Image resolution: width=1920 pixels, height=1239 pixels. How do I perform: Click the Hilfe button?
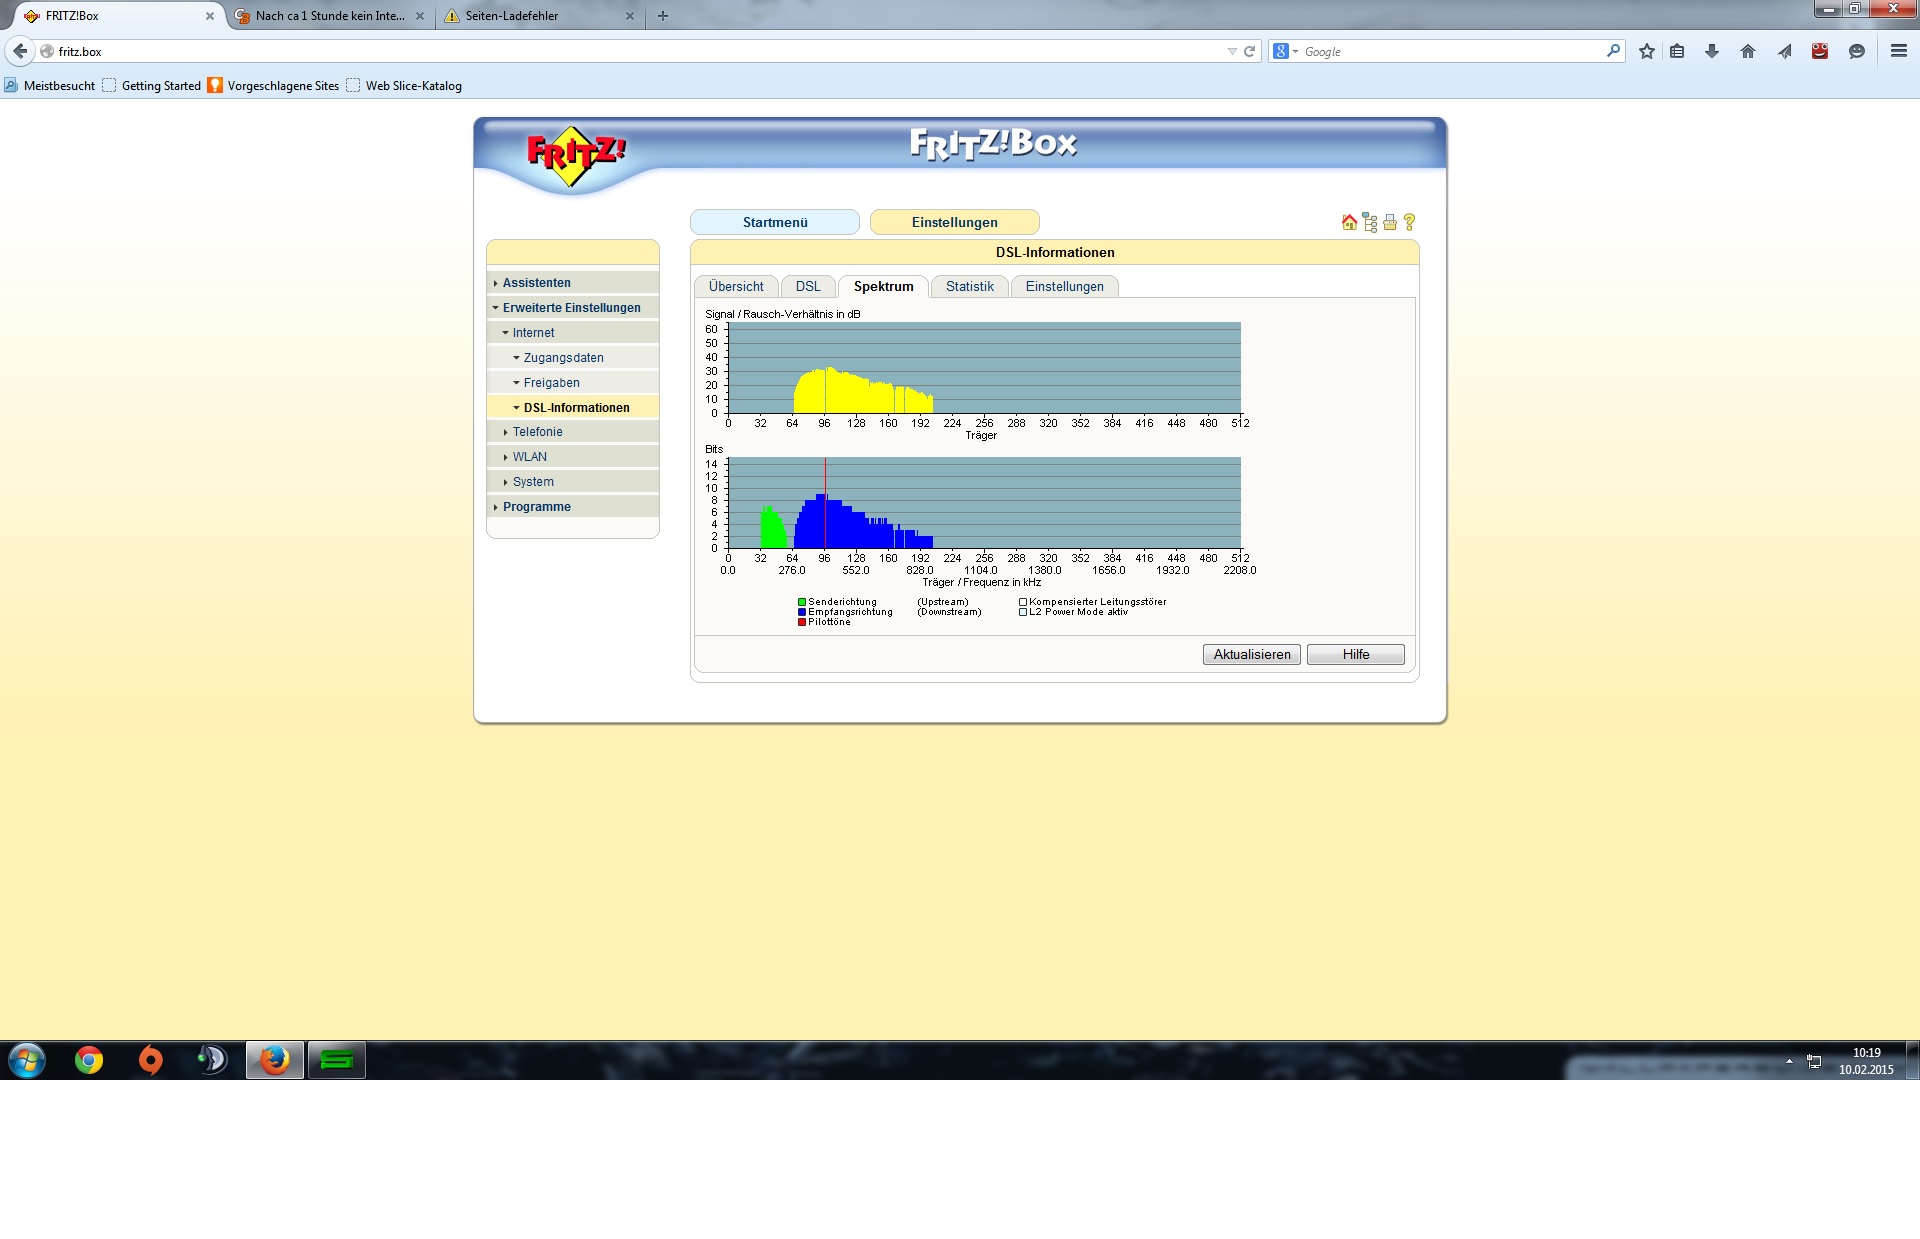pyautogui.click(x=1355, y=654)
